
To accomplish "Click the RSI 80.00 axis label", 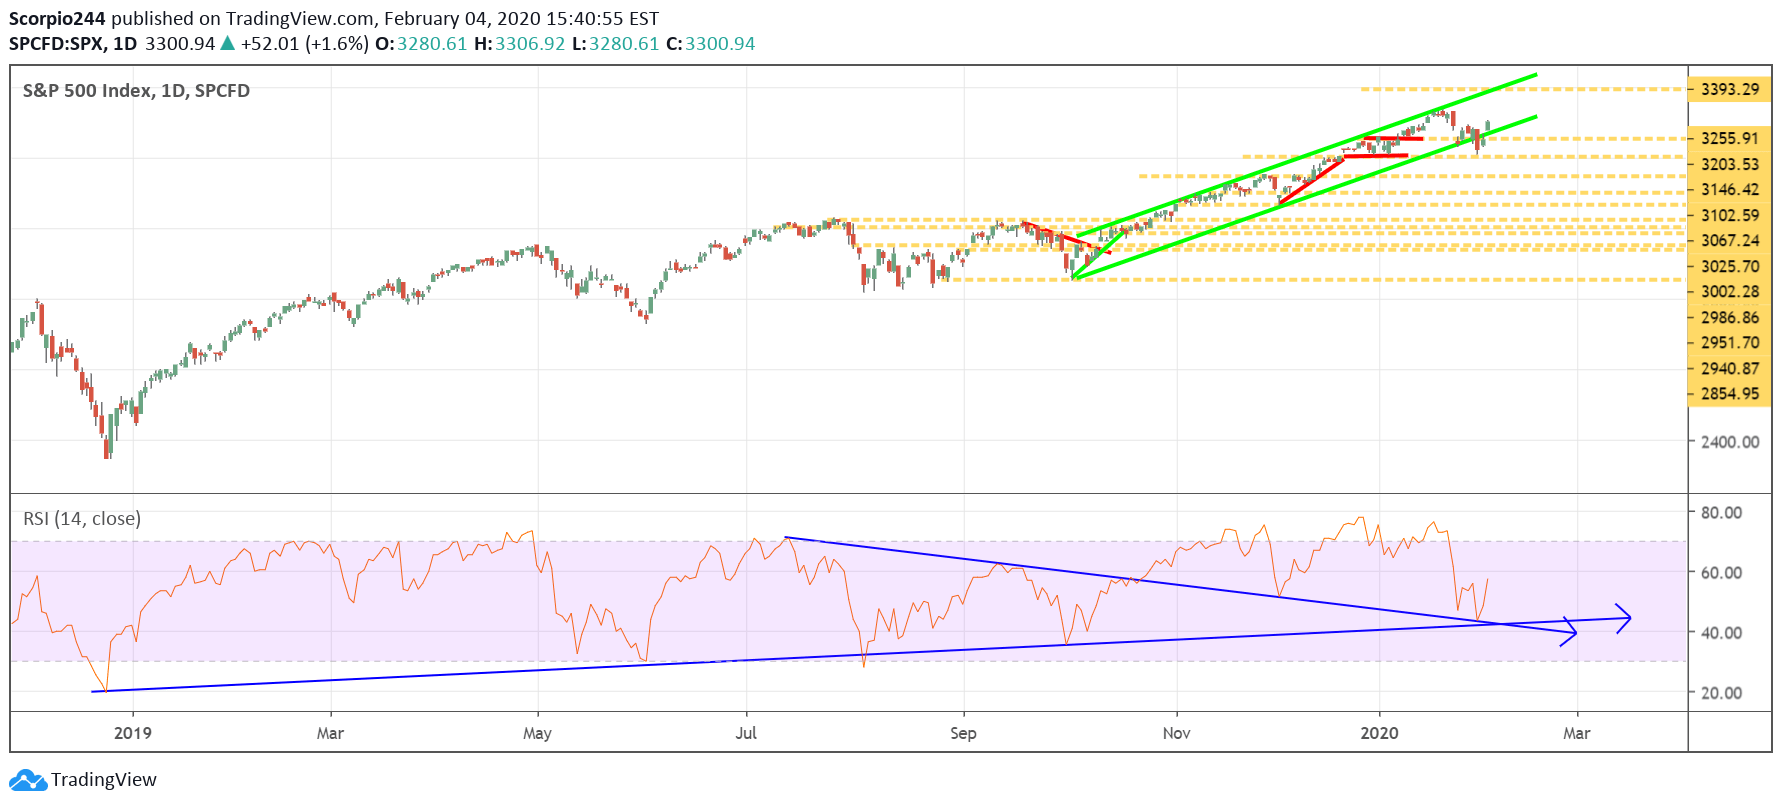I will click(x=1721, y=512).
